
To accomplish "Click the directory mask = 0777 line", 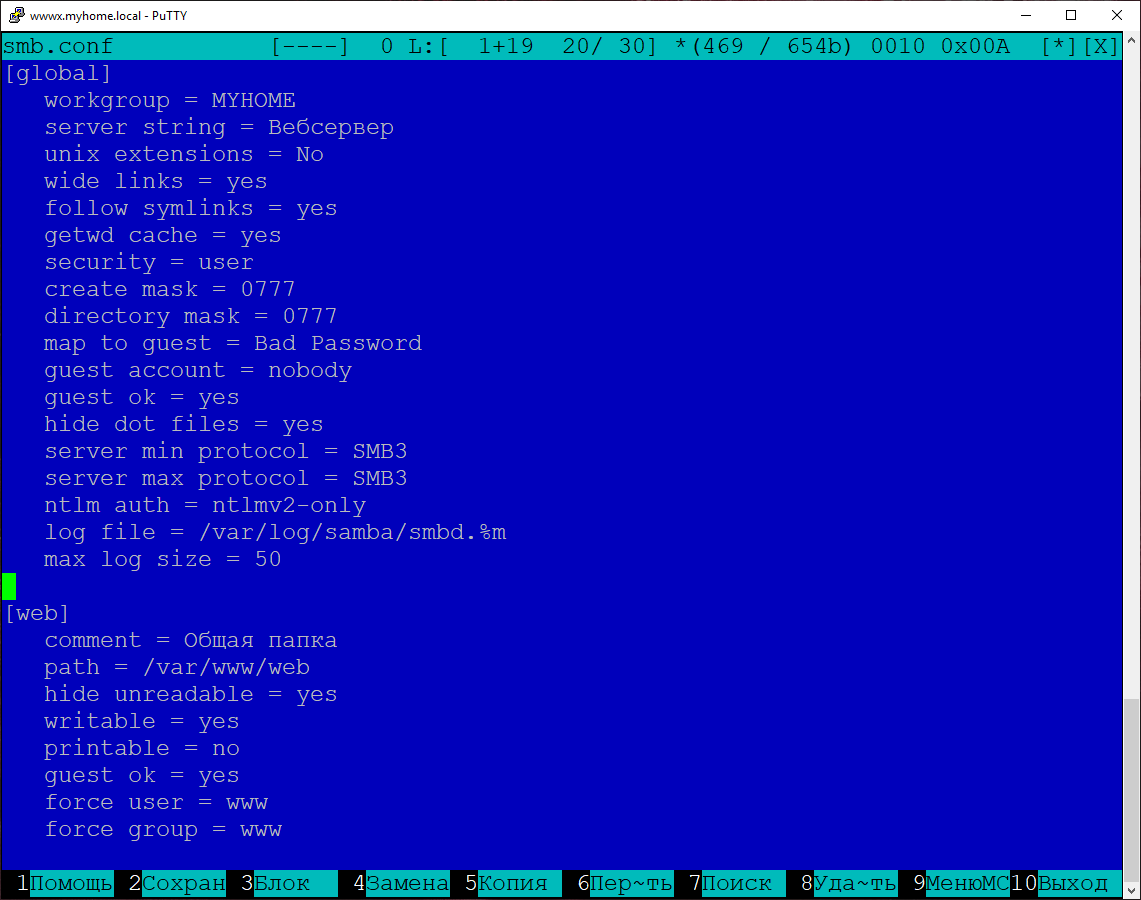I will click(191, 316).
